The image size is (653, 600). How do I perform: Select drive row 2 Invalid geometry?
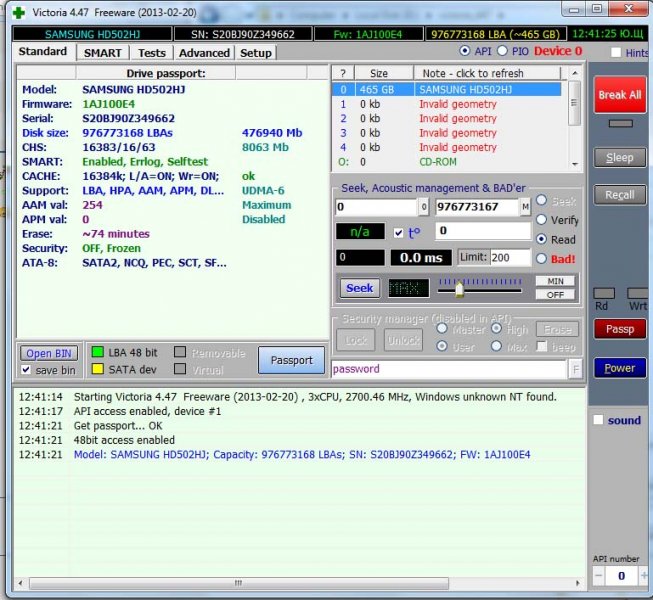[x=446, y=119]
